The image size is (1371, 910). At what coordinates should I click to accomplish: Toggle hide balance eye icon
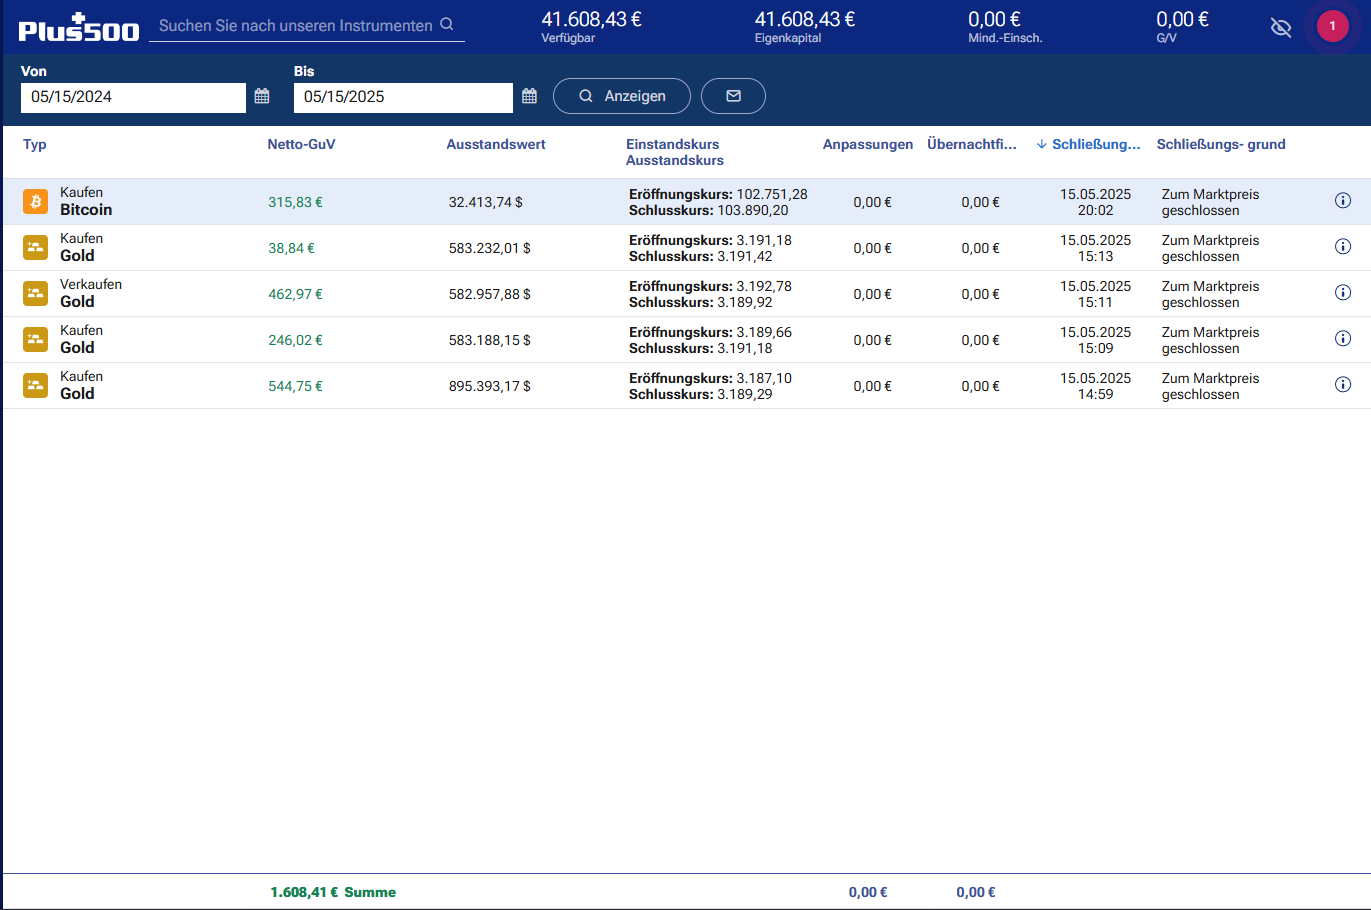click(x=1281, y=27)
